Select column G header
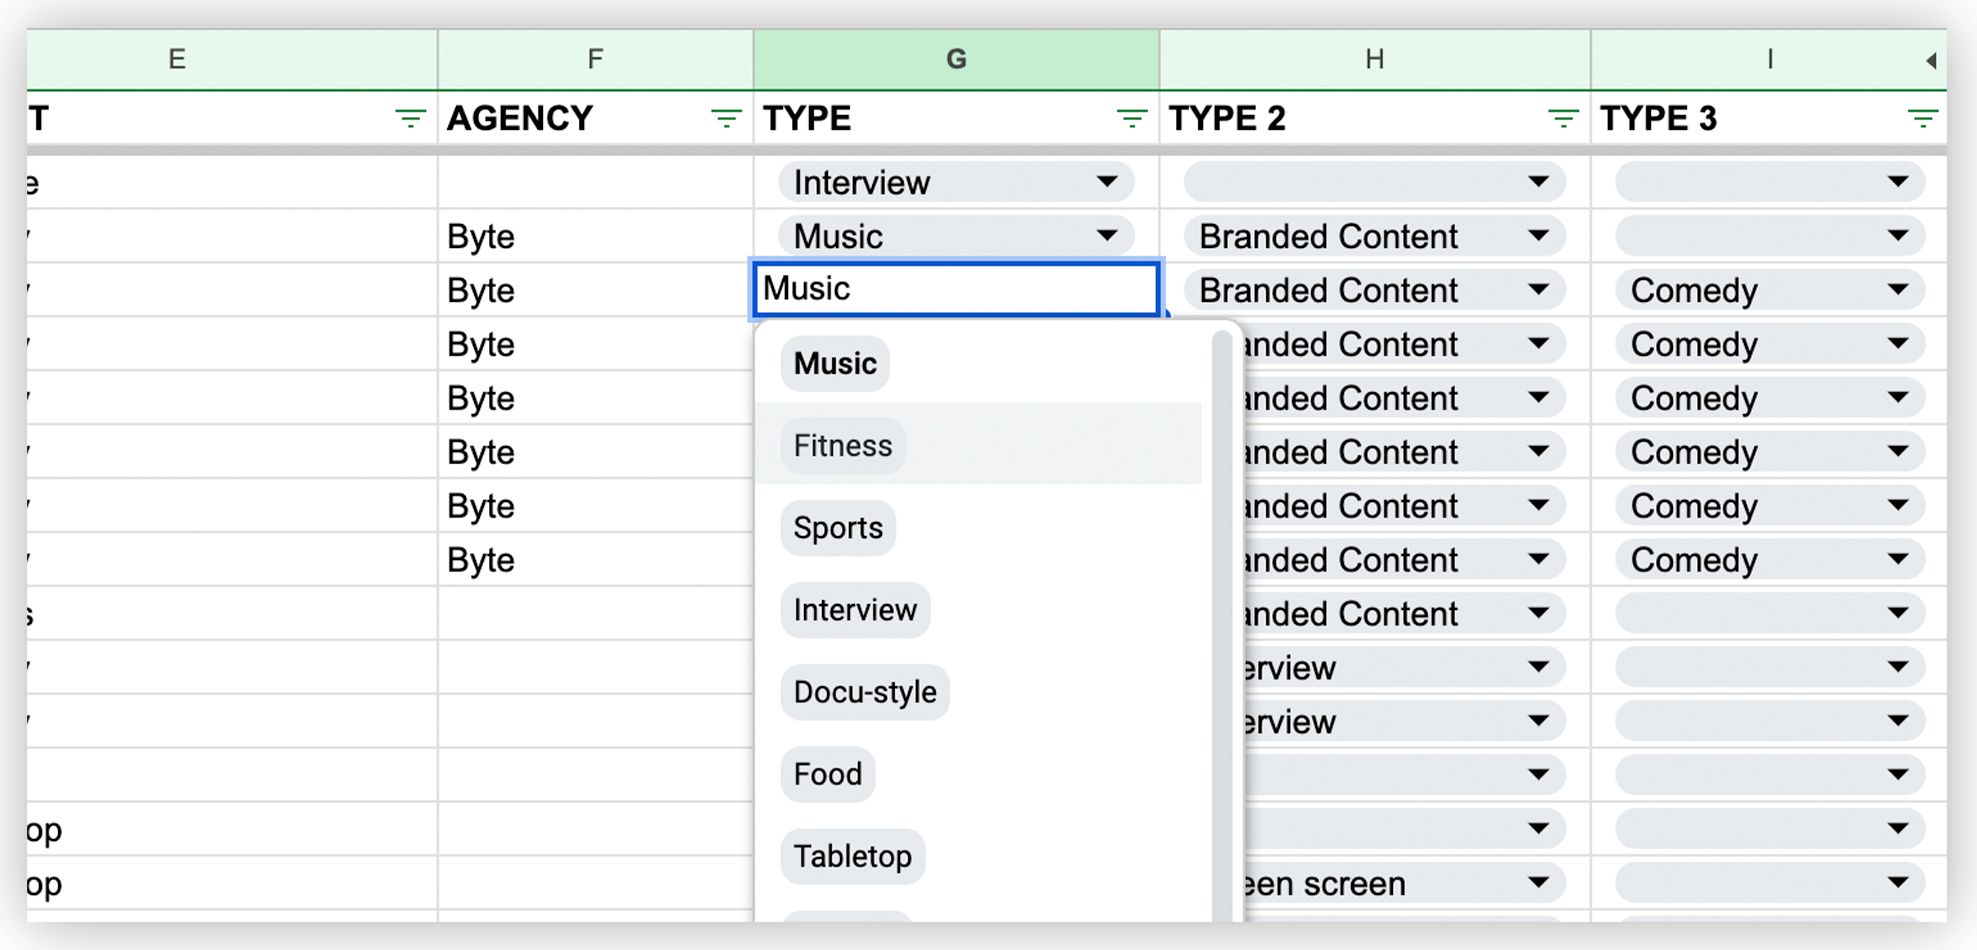 tap(956, 60)
